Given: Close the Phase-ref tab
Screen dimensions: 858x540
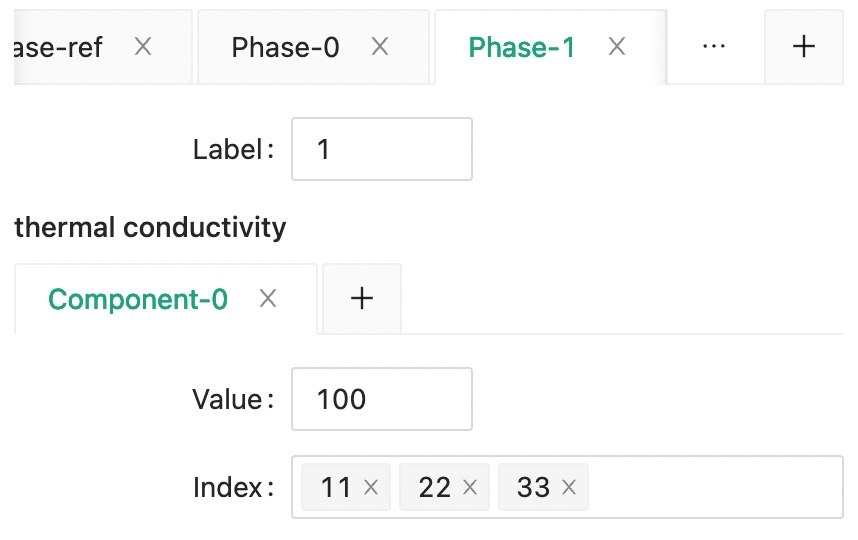Looking at the screenshot, I should pyautogui.click(x=143, y=47).
